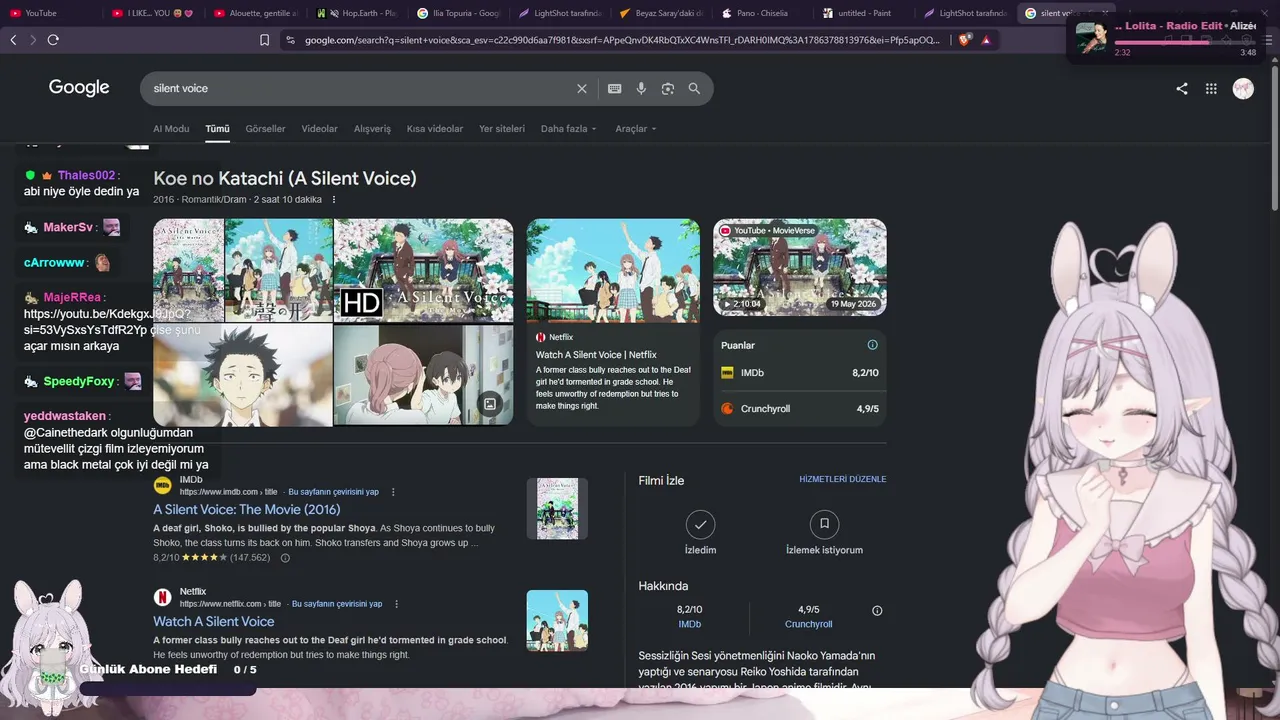Image resolution: width=1280 pixels, height=720 pixels.
Task: Start voice search with the microphone icon
Action: point(641,88)
